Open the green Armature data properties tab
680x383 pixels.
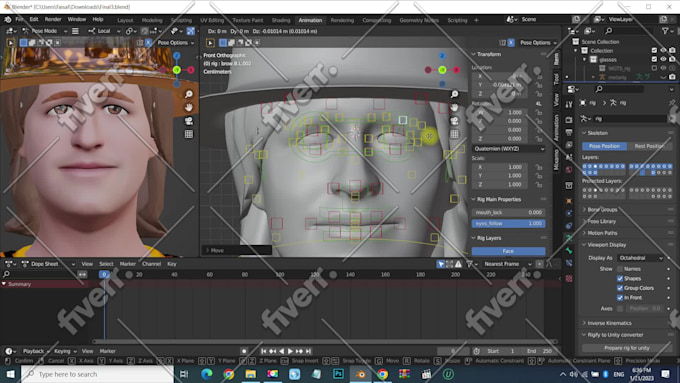[x=569, y=238]
